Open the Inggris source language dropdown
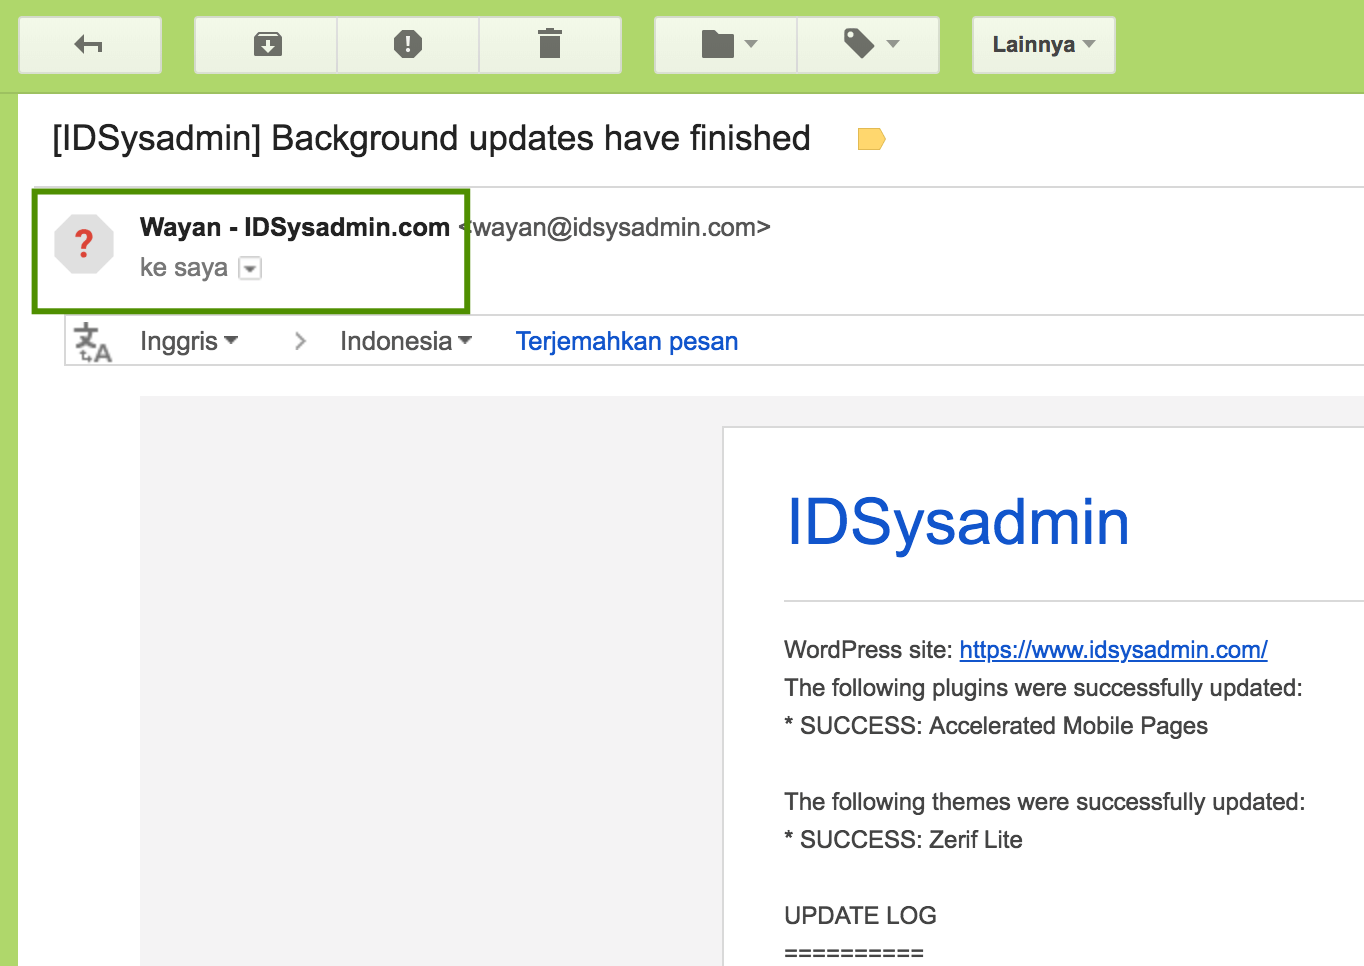 (189, 341)
